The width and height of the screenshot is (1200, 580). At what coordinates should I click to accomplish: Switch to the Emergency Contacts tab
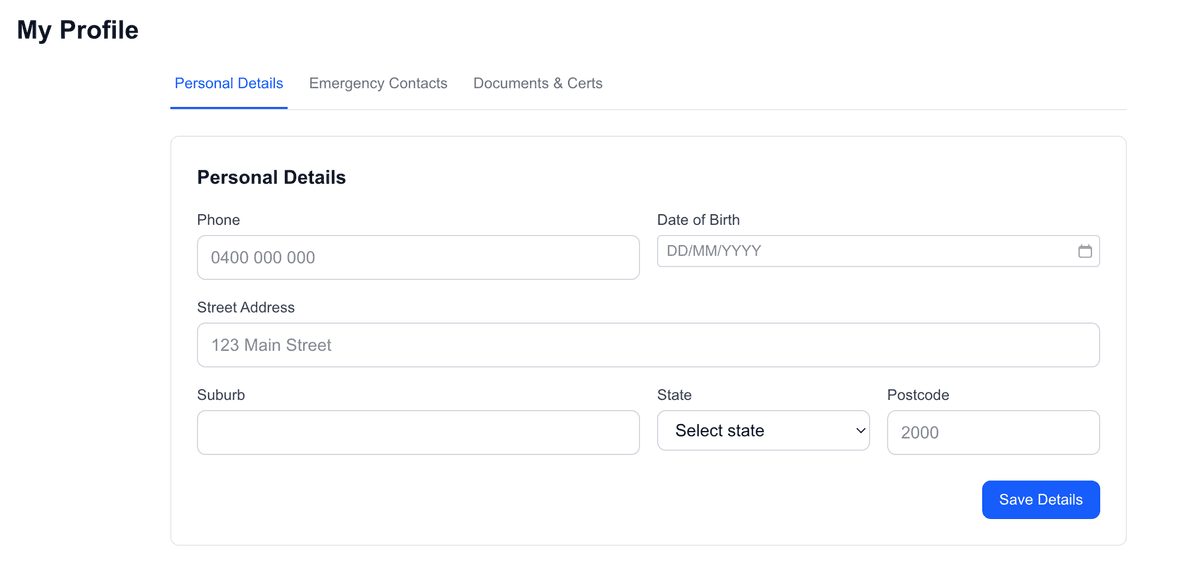pos(378,83)
